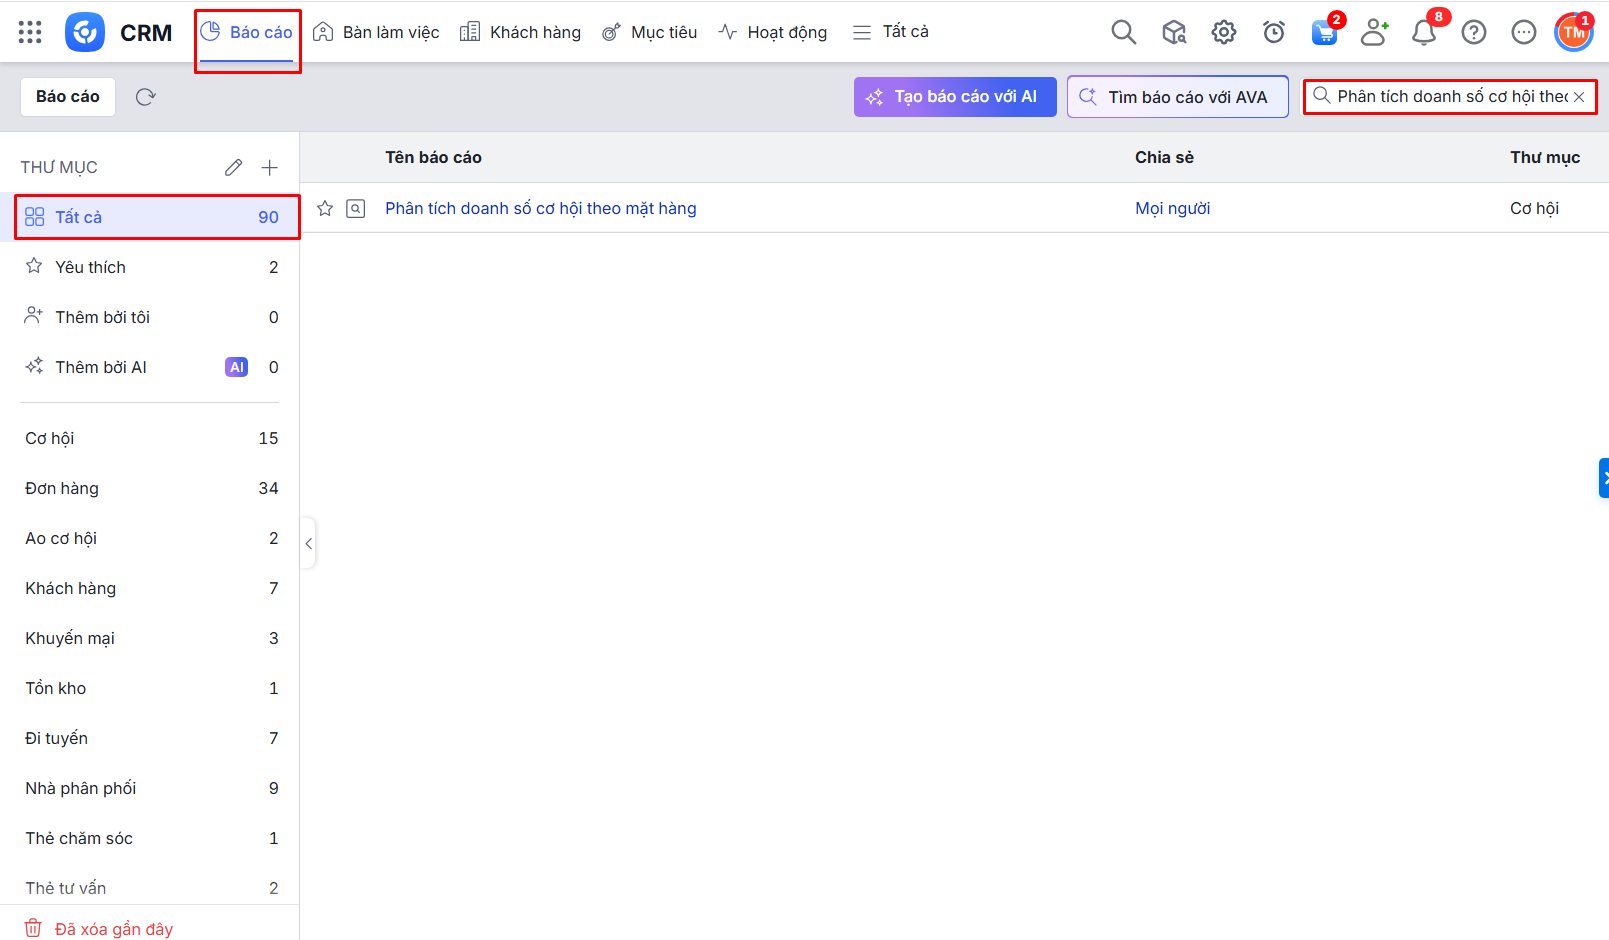Collapse the folder sidebar panel
Image resolution: width=1609 pixels, height=940 pixels.
pyautogui.click(x=309, y=543)
